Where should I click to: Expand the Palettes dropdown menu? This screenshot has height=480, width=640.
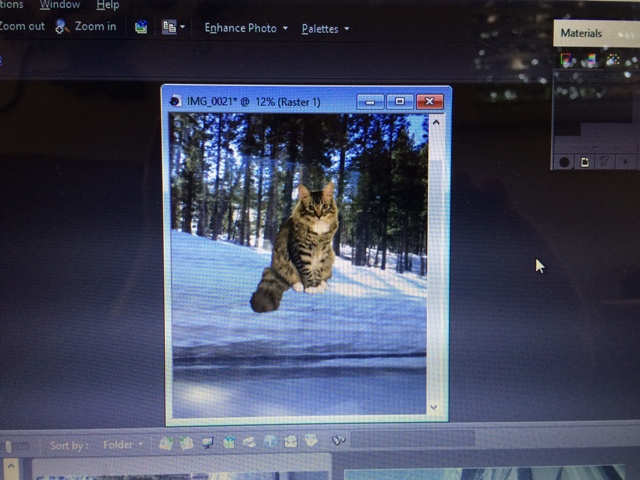pos(325,29)
